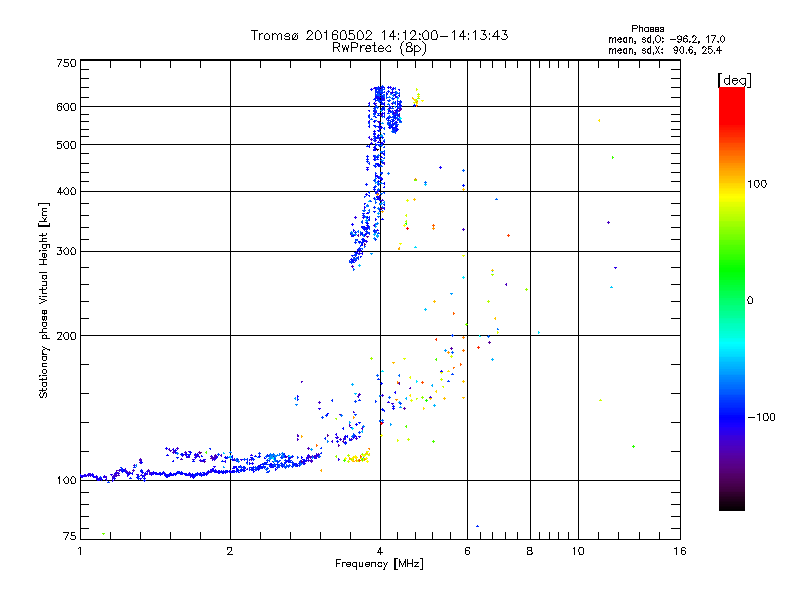Click the yellow echo cluster near 600 km

(x=417, y=98)
